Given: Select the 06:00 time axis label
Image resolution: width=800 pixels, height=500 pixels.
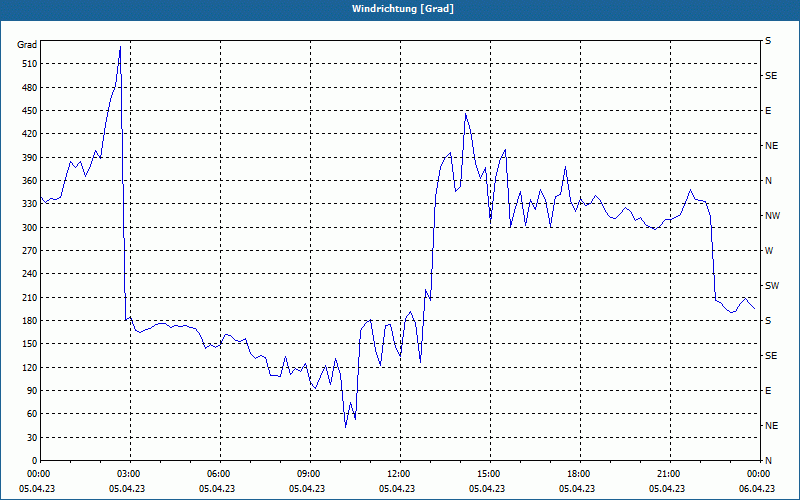Looking at the screenshot, I should [x=217, y=473].
